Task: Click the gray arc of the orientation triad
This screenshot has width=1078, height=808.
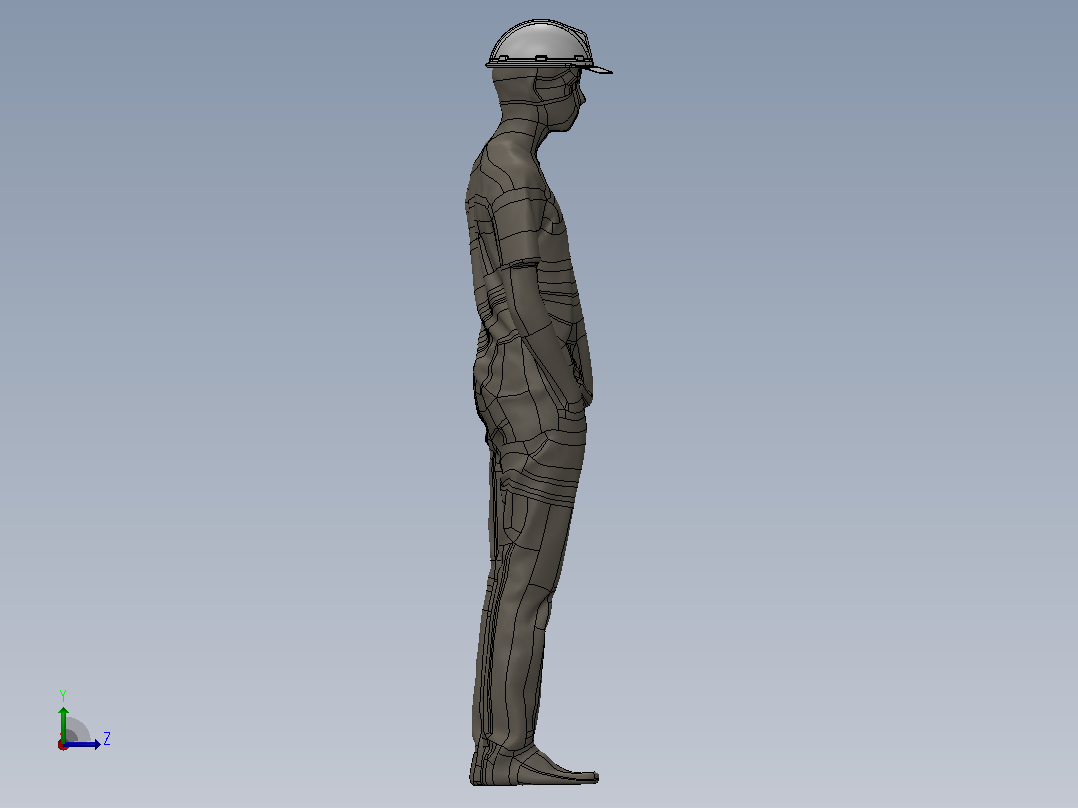Action: (x=78, y=730)
